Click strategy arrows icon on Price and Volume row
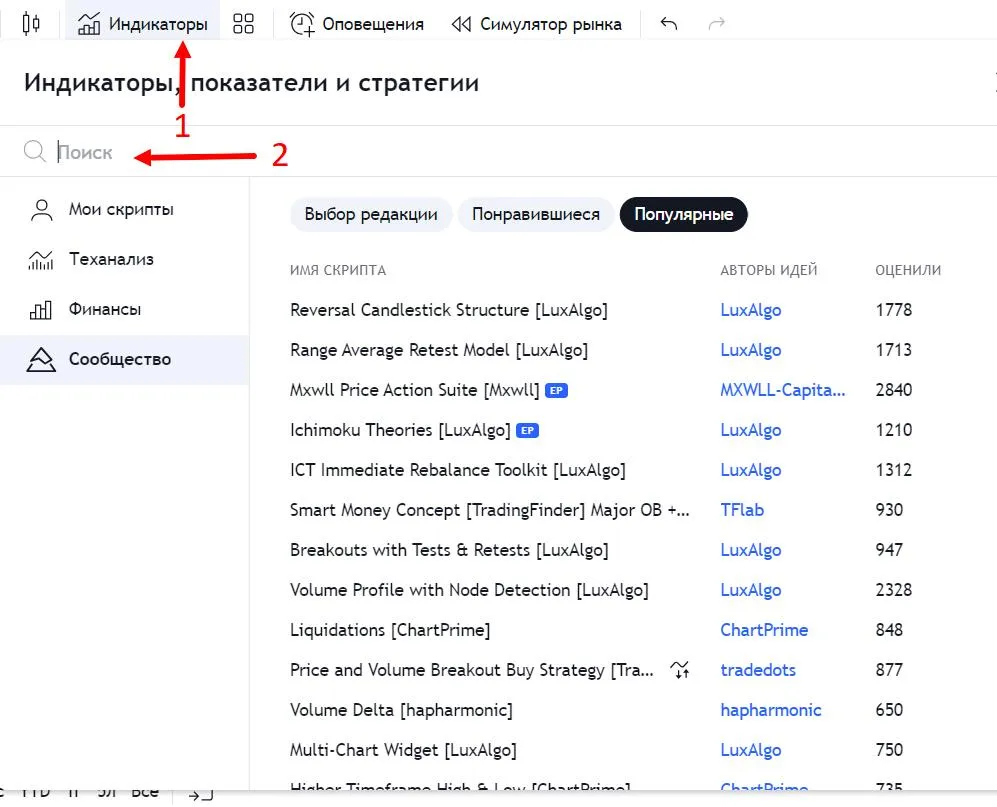Viewport: 997px width, 807px height. [680, 670]
